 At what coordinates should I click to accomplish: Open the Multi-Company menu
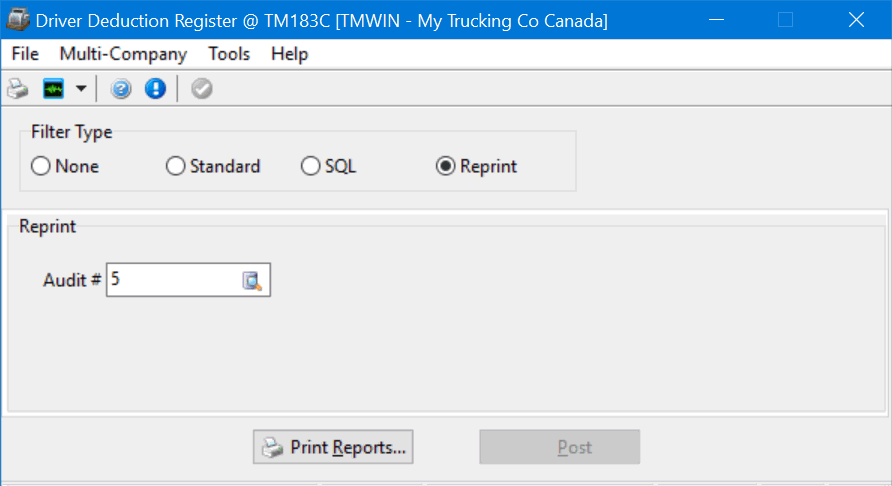pos(123,54)
